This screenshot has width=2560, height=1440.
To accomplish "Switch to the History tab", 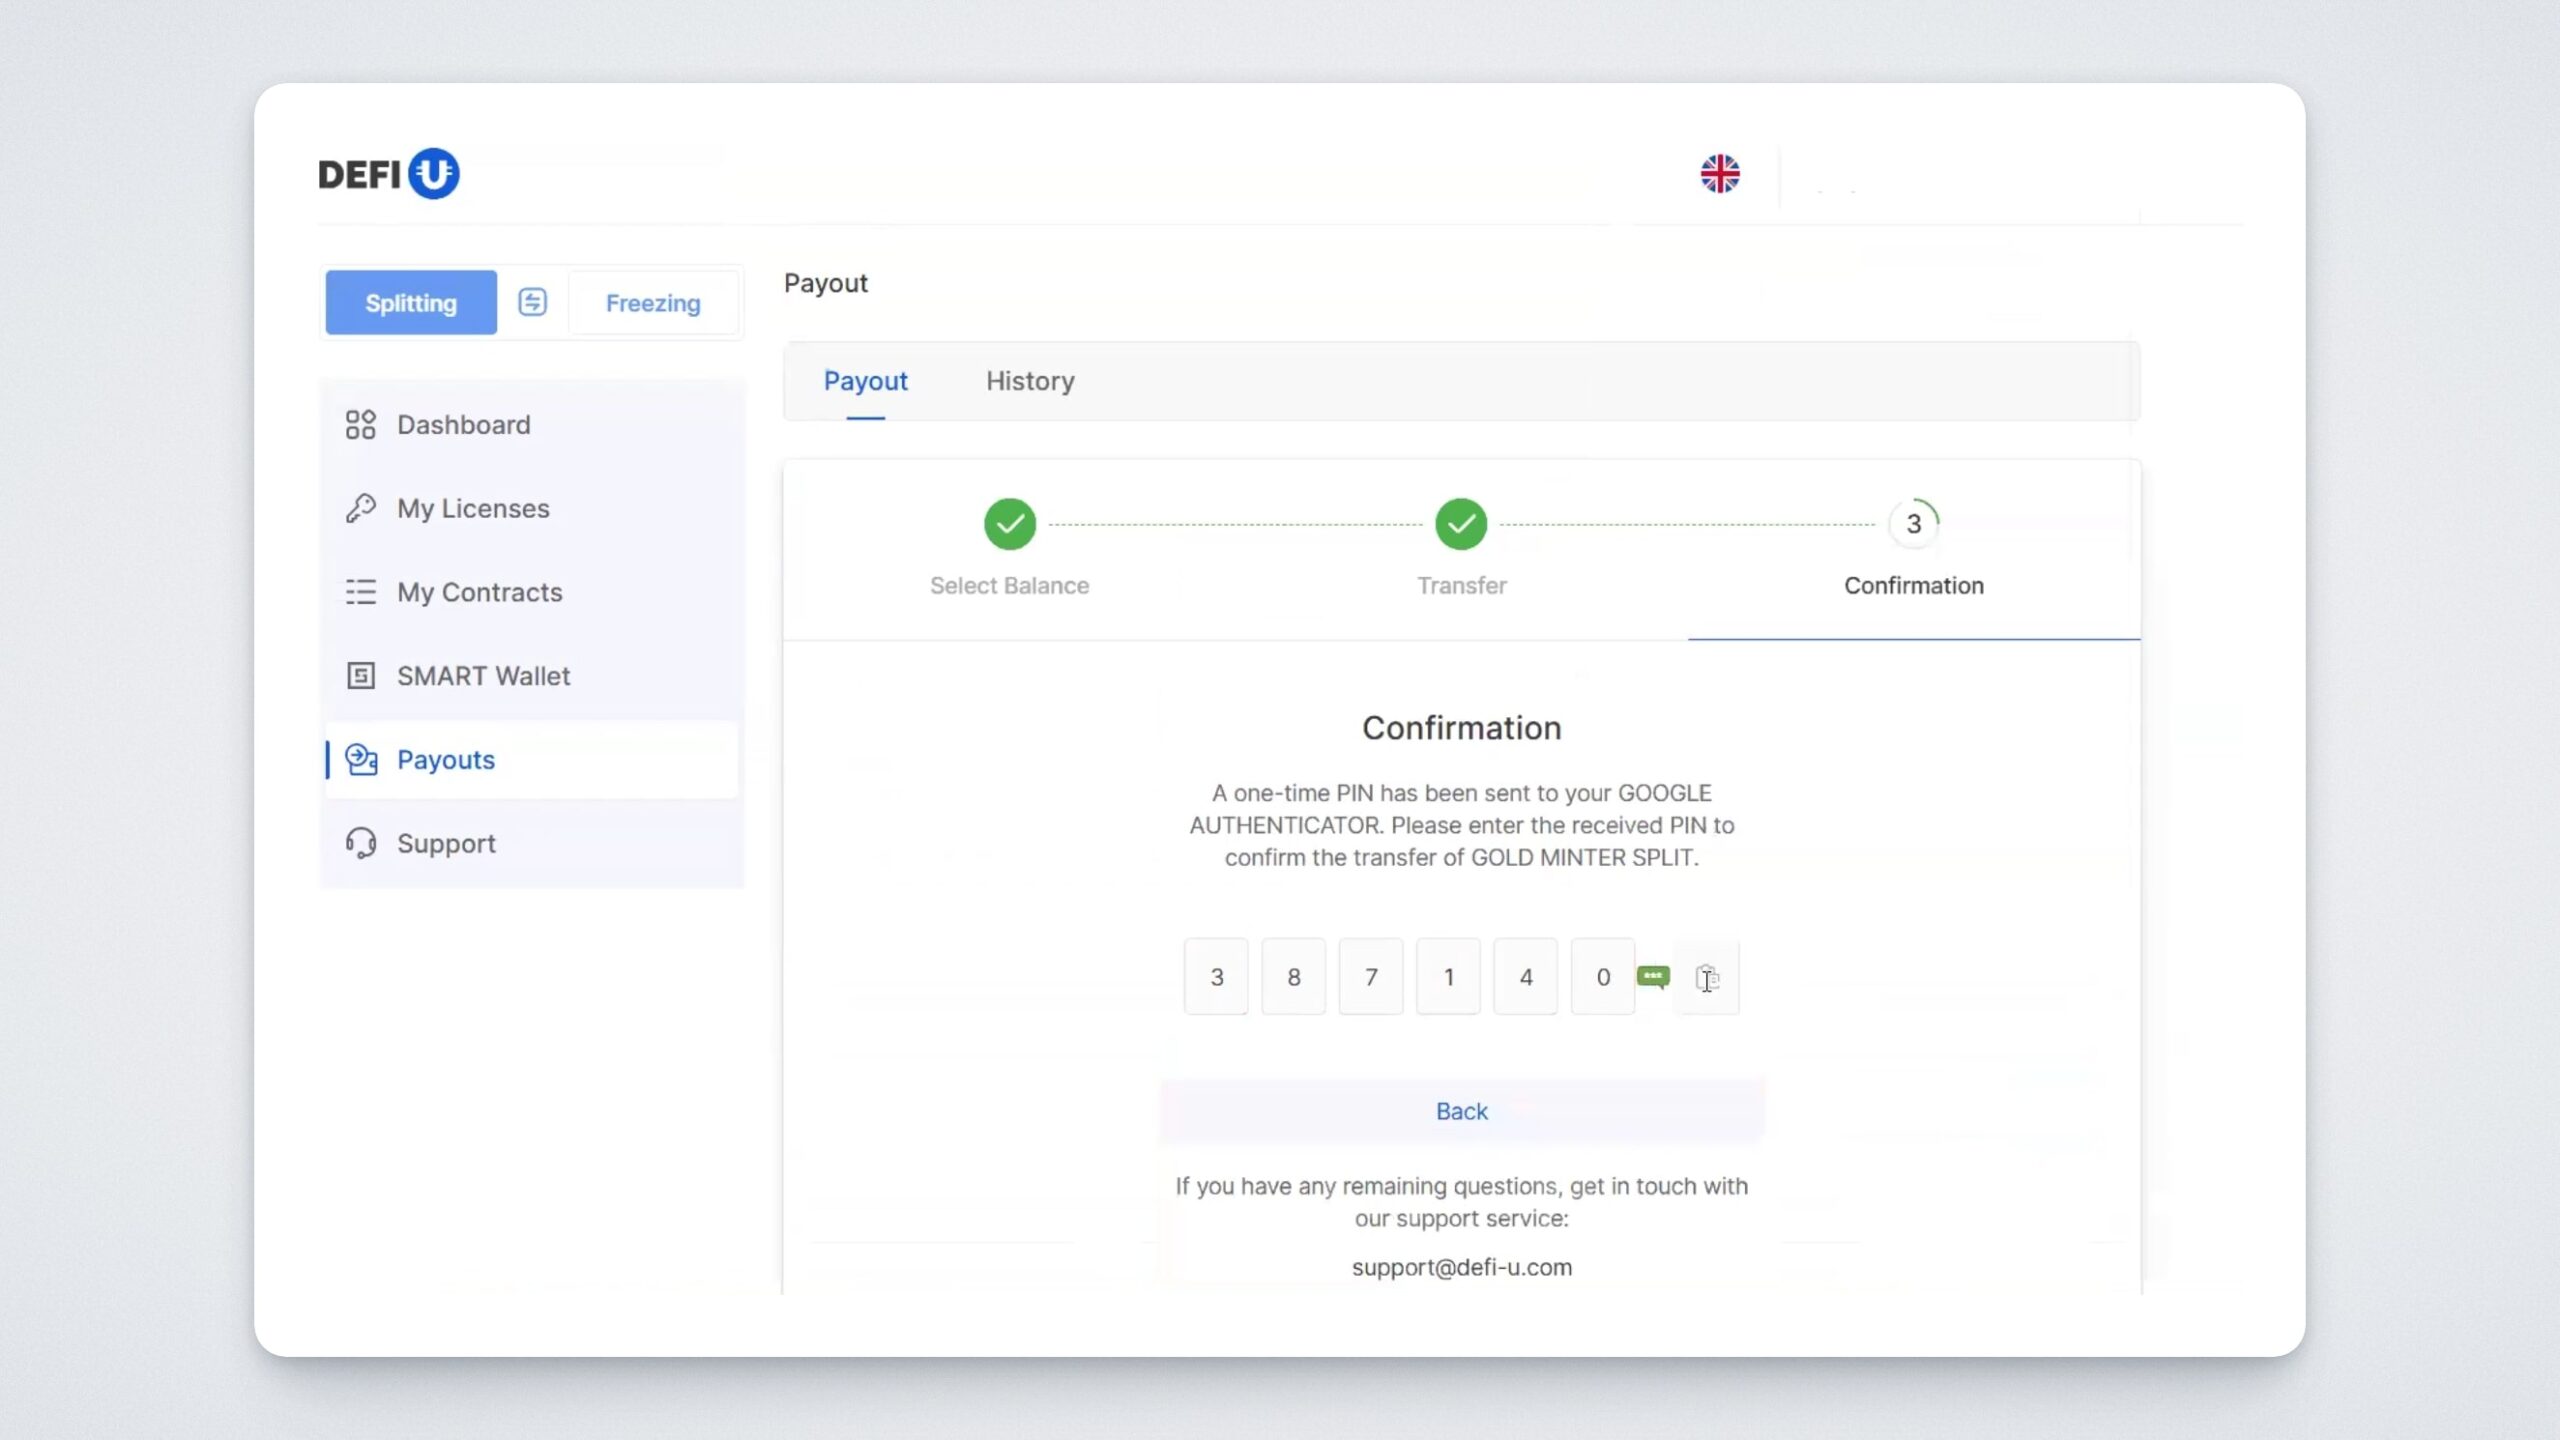I will [1030, 381].
